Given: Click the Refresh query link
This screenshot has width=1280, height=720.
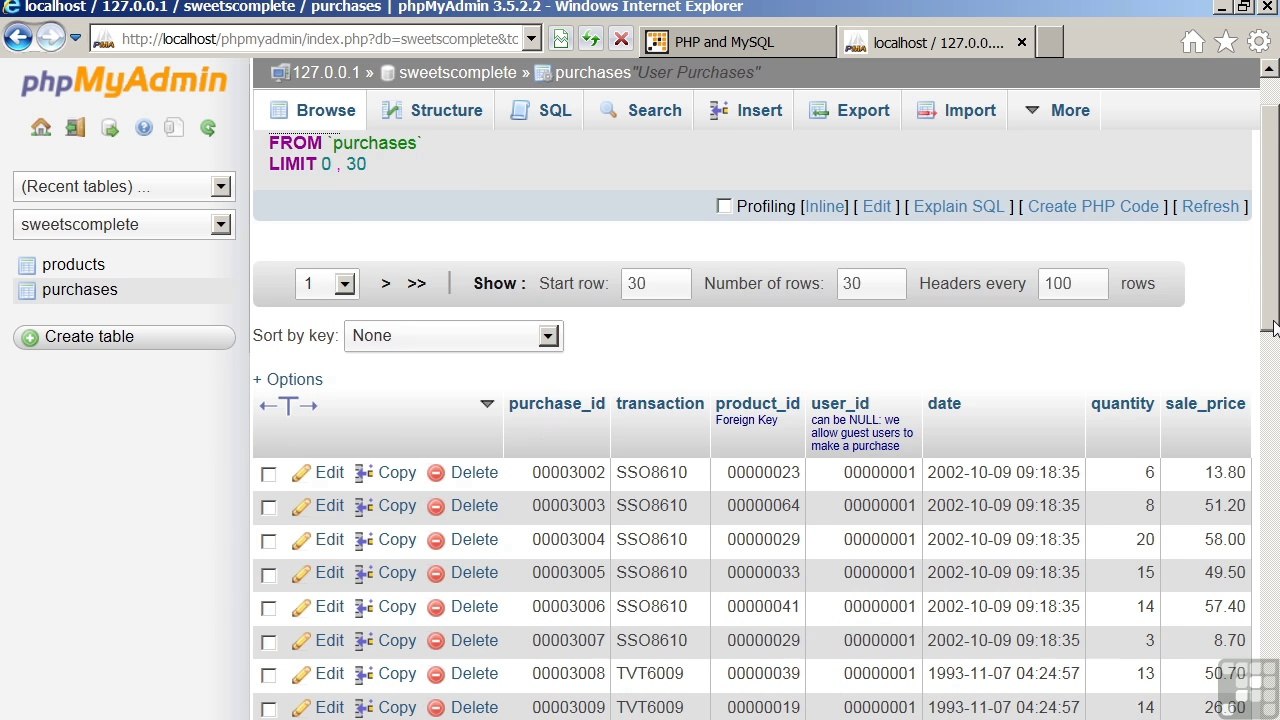Looking at the screenshot, I should point(1210,206).
